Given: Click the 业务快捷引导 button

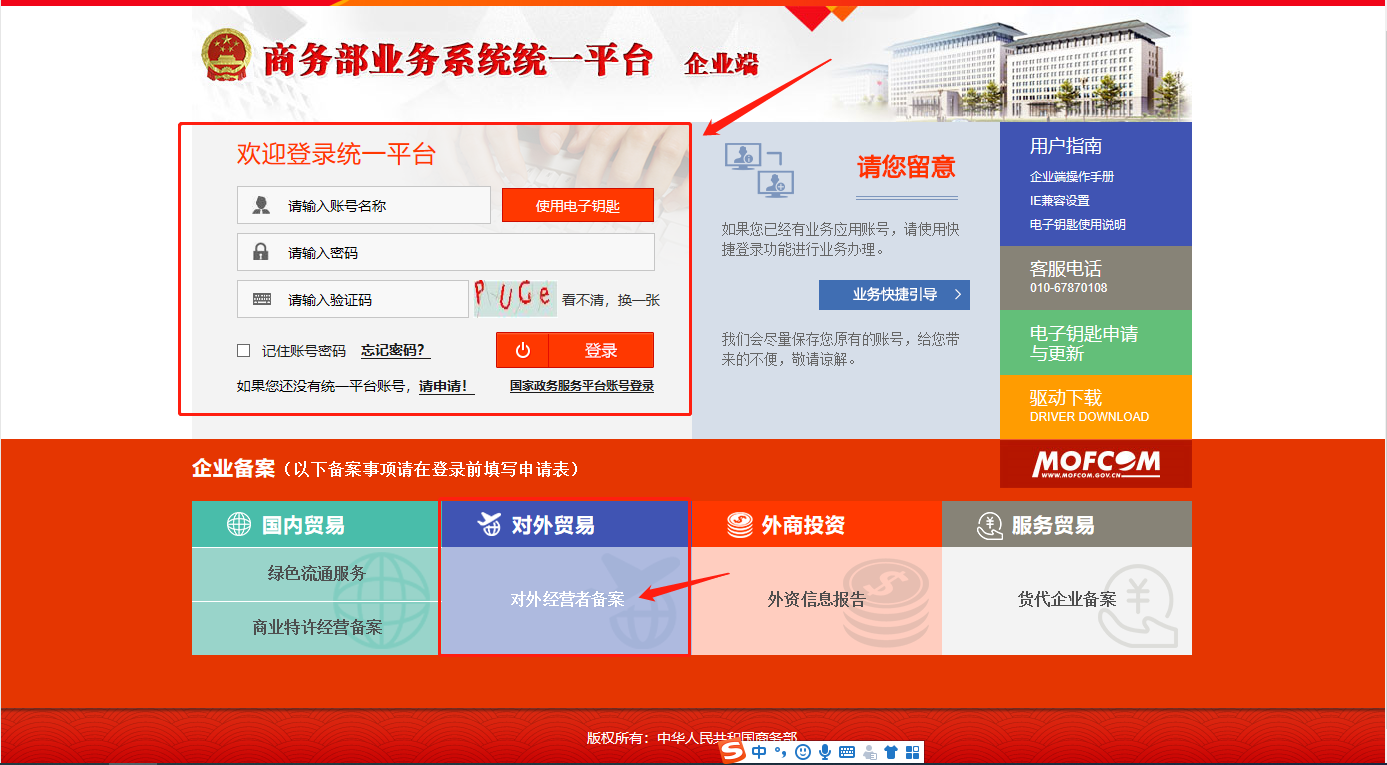Looking at the screenshot, I should pos(893,294).
